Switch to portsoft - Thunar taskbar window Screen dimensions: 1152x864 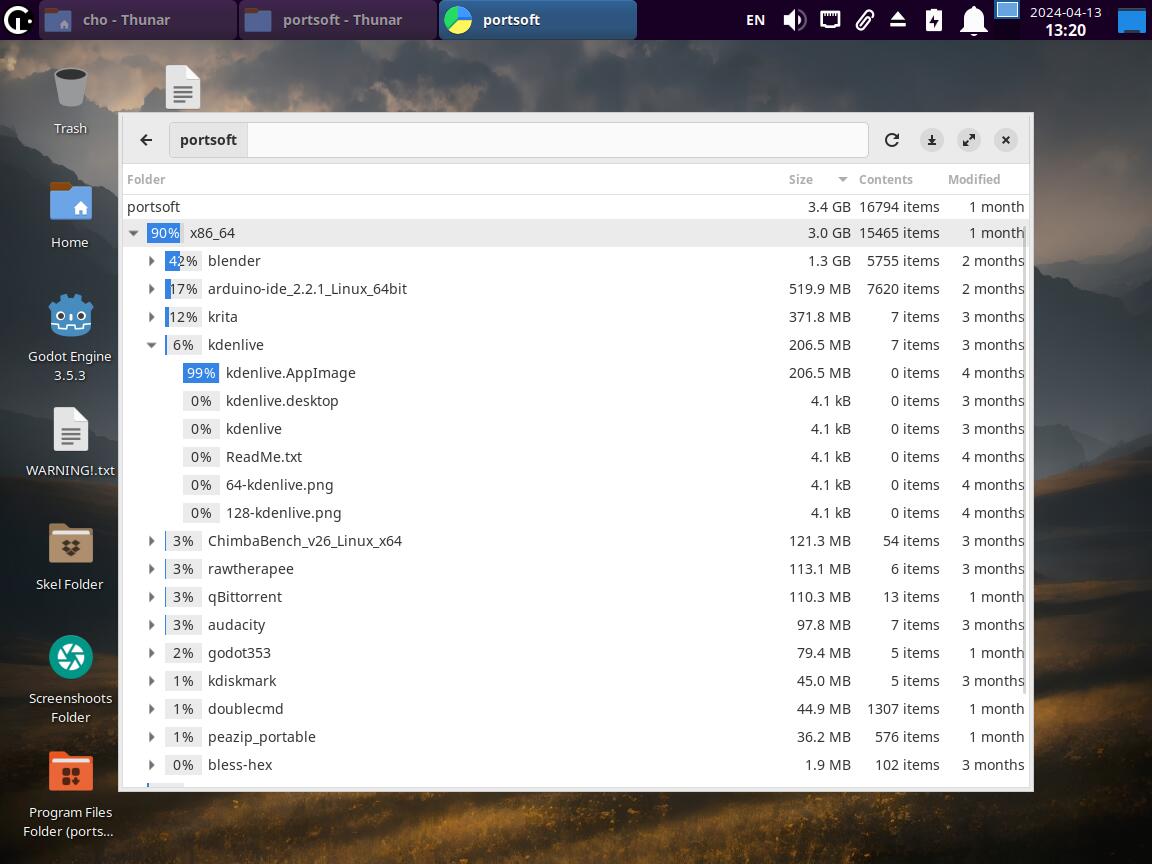(338, 20)
